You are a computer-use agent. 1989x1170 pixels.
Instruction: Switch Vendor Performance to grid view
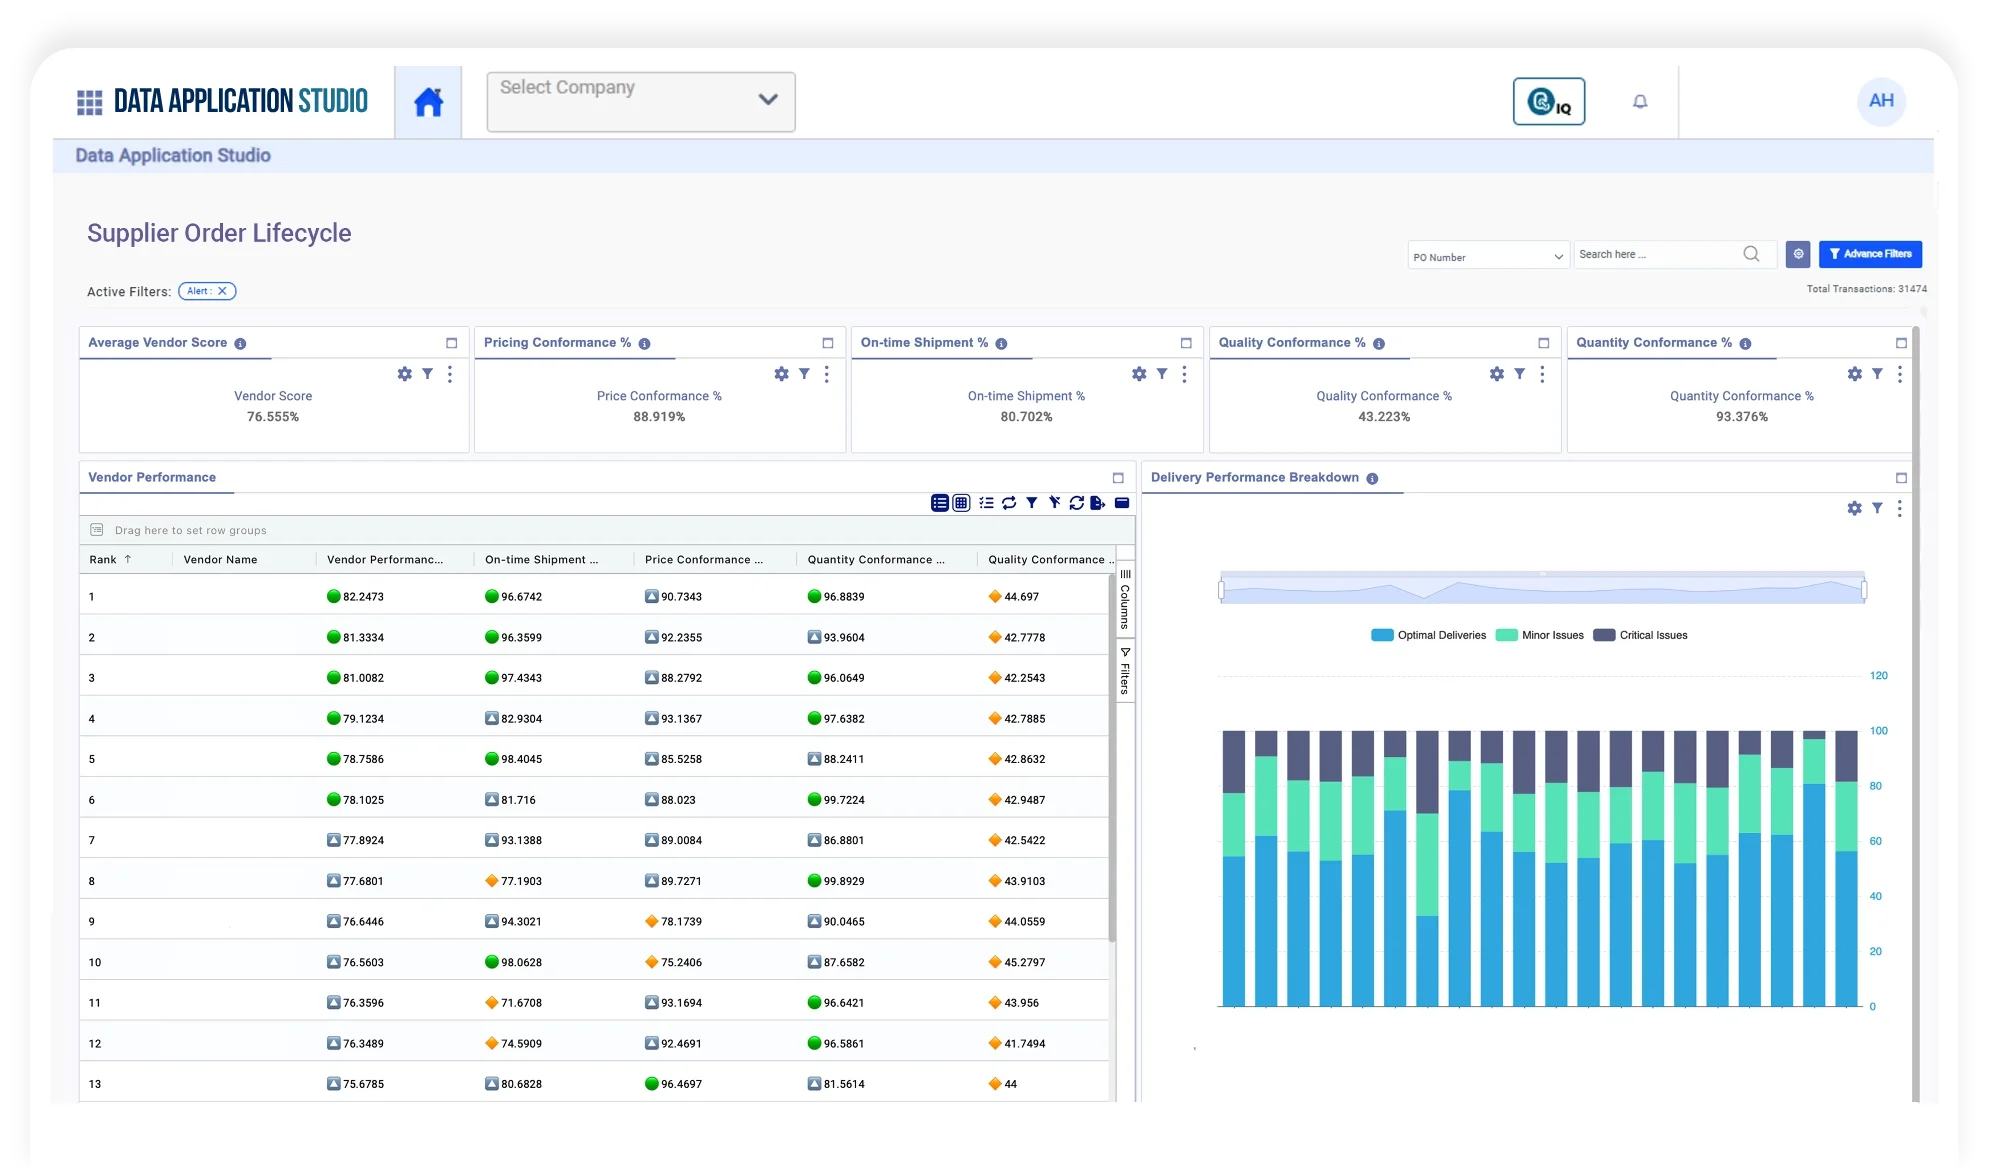(961, 503)
